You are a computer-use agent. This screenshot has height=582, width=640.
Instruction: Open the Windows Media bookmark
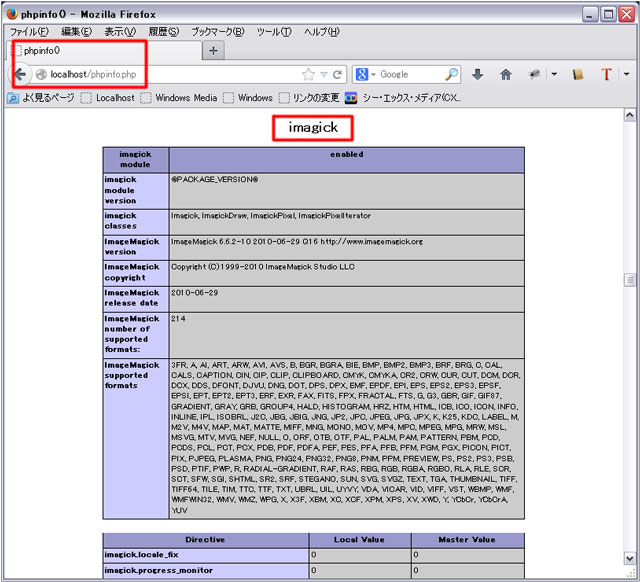(179, 98)
